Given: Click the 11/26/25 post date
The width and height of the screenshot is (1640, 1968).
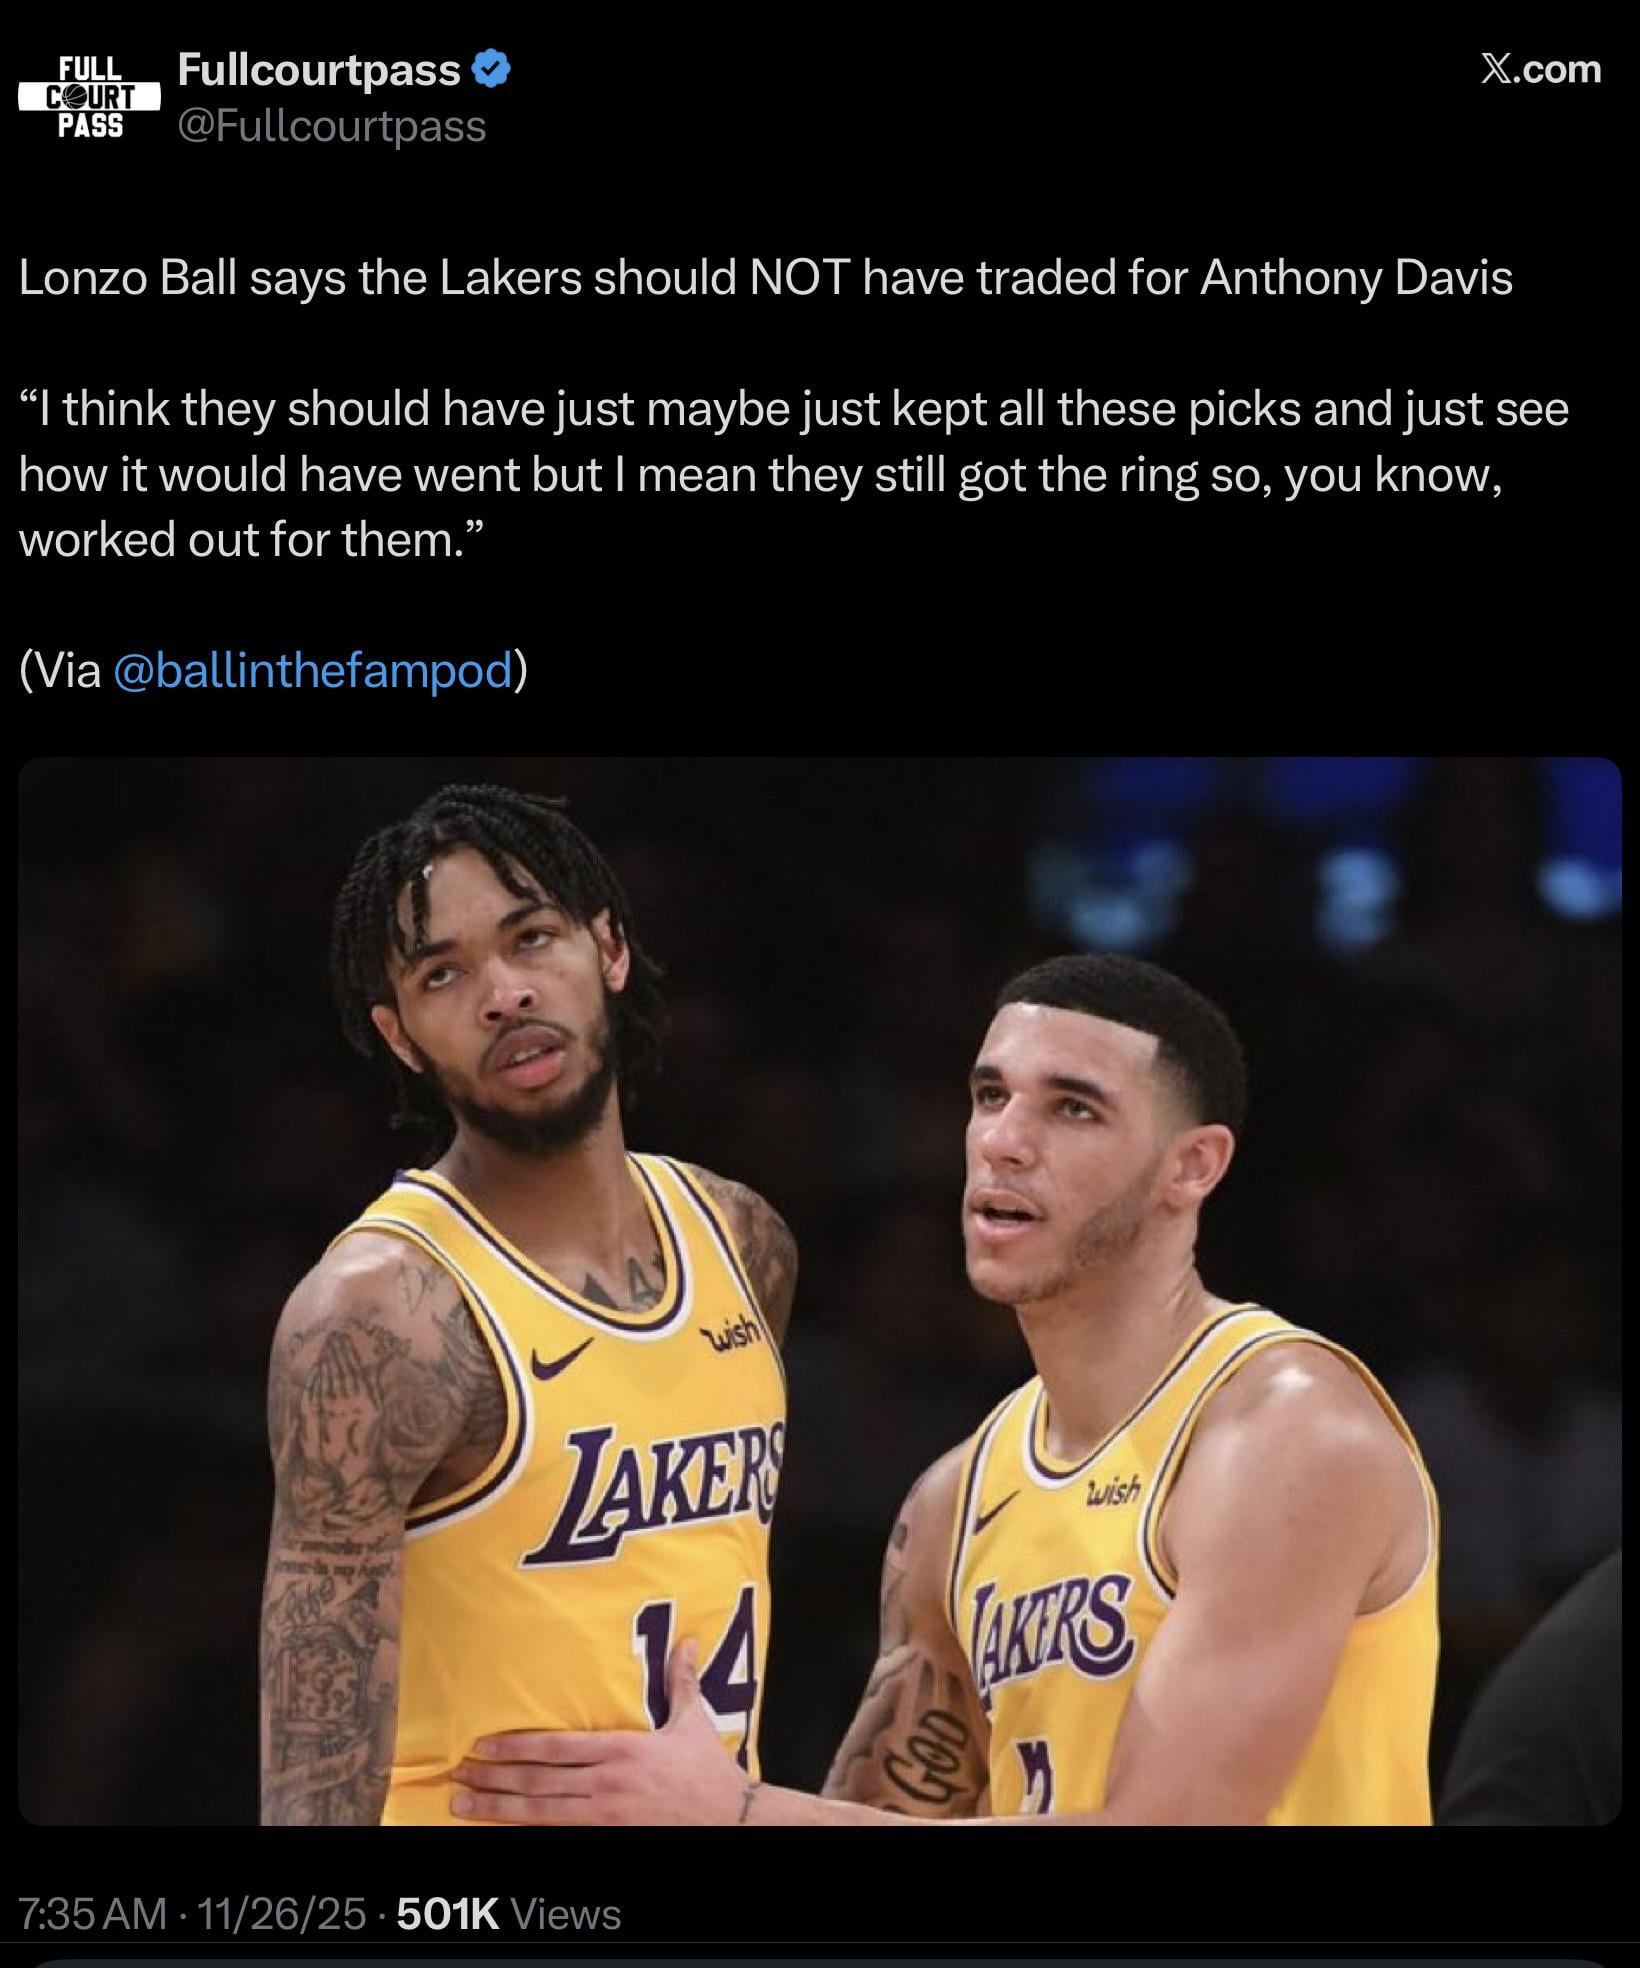Looking at the screenshot, I should (282, 1914).
